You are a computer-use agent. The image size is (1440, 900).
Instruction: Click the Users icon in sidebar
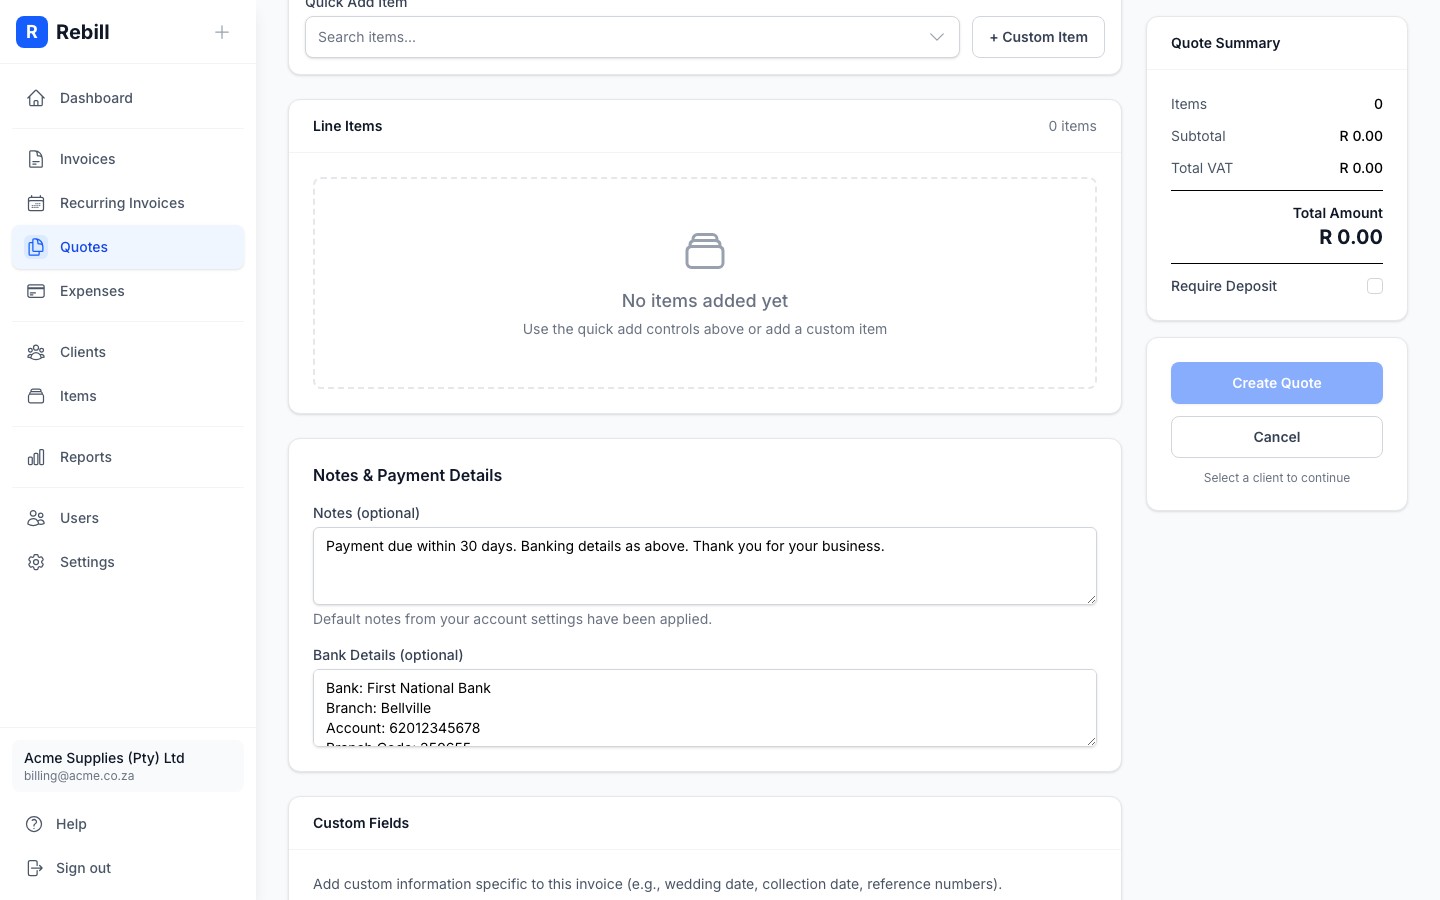pos(36,518)
